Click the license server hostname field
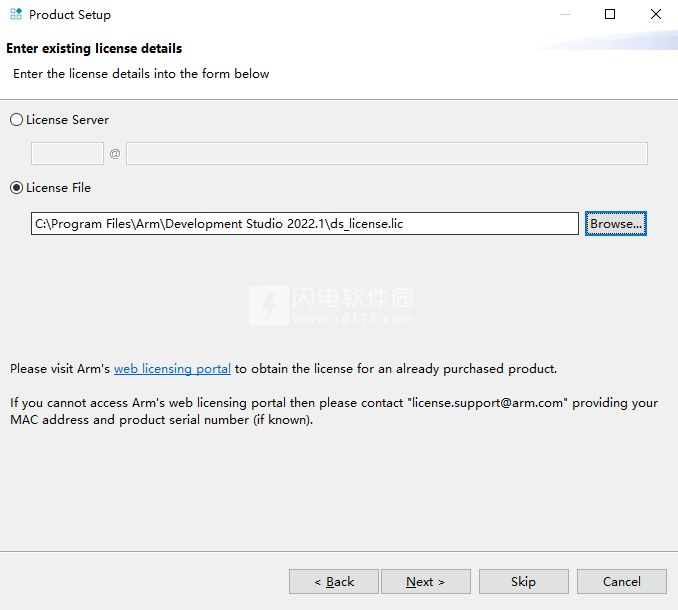Screen dimensions: 678x610 coord(387,153)
